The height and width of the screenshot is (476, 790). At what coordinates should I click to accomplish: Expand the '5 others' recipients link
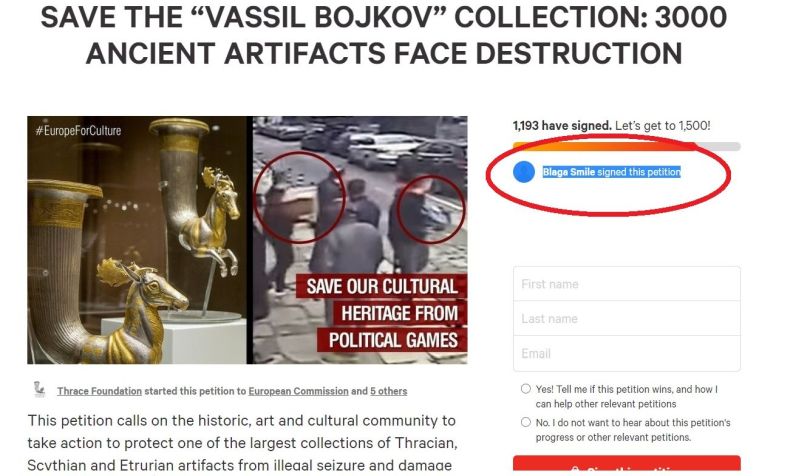388,391
